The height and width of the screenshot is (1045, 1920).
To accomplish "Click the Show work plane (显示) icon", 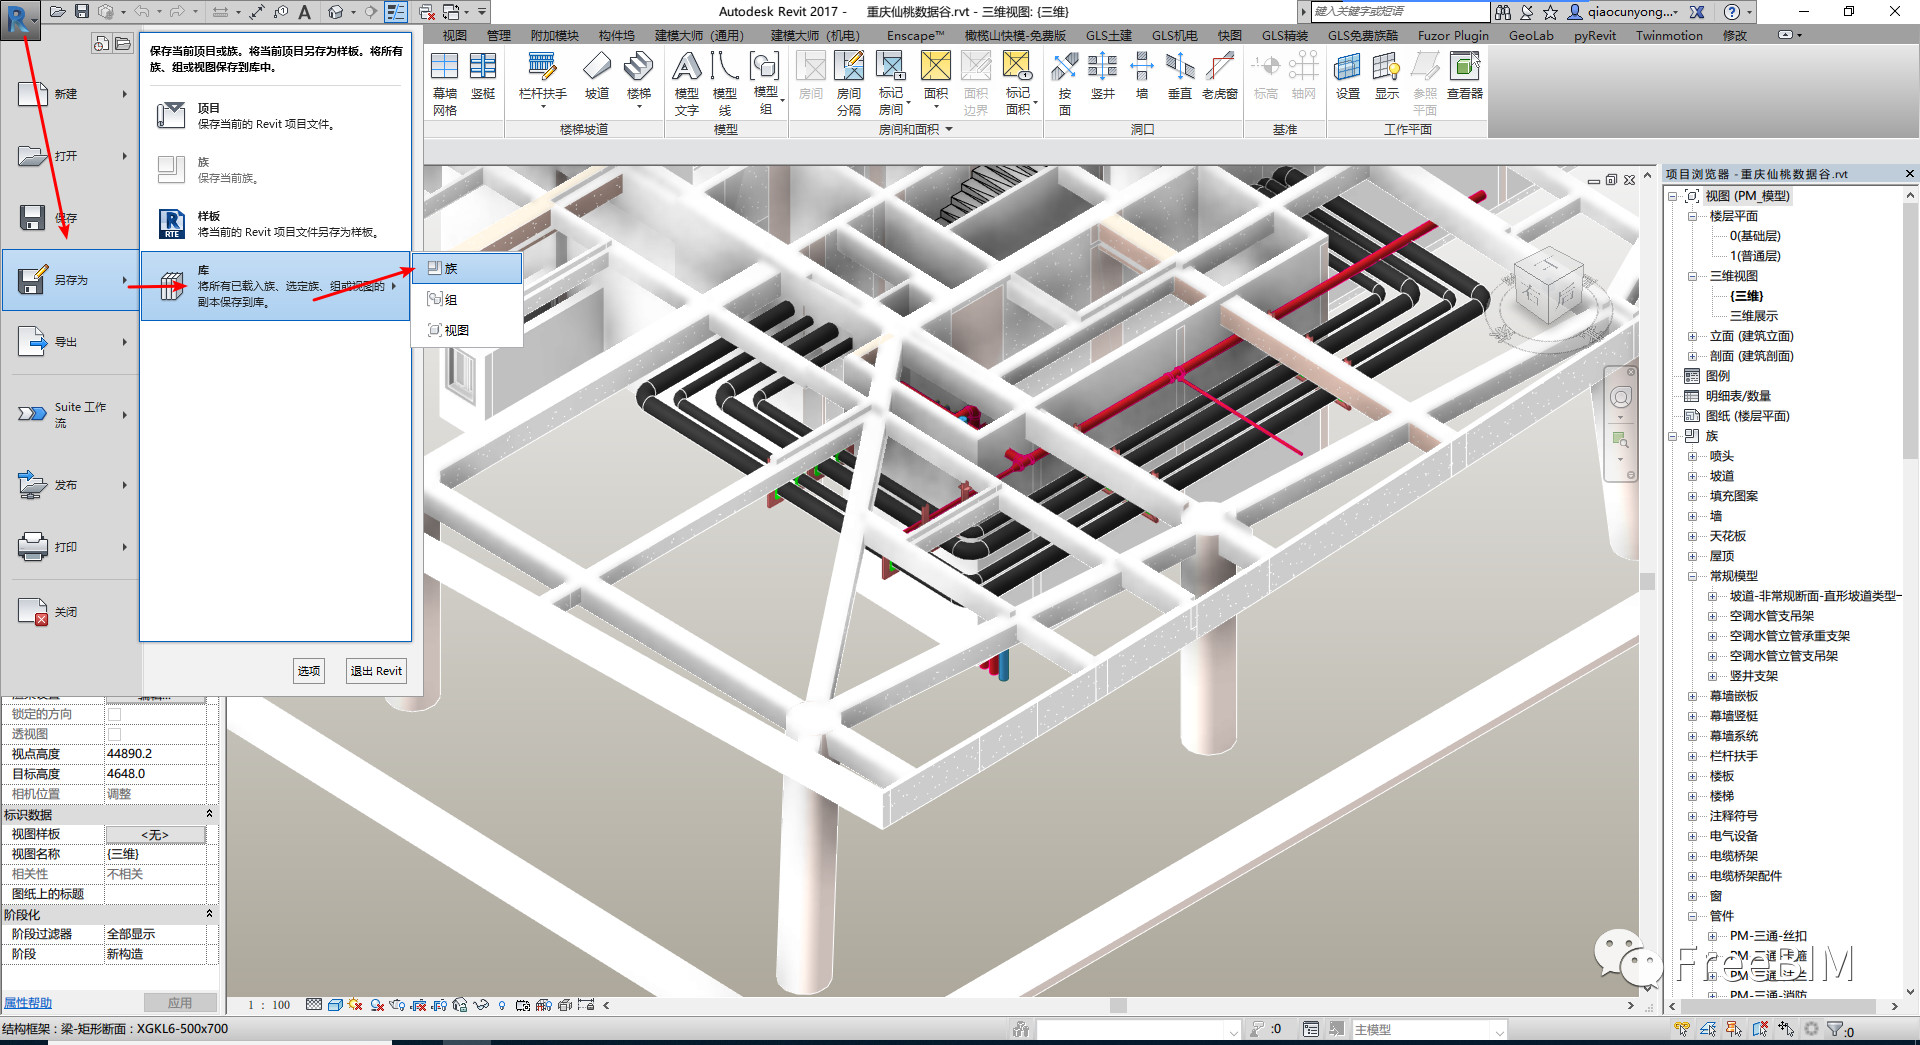I will click(1387, 77).
